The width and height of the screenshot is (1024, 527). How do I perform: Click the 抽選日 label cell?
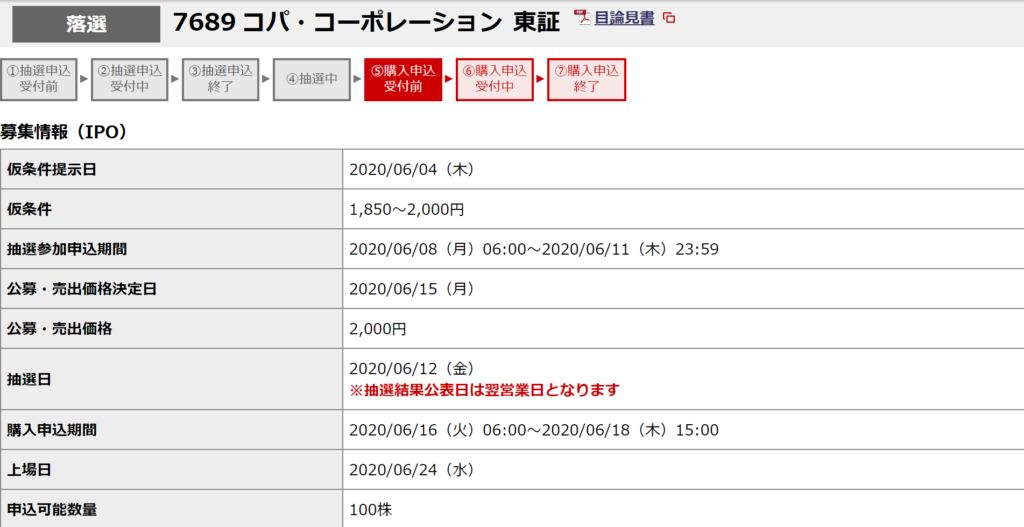[x=171, y=379]
